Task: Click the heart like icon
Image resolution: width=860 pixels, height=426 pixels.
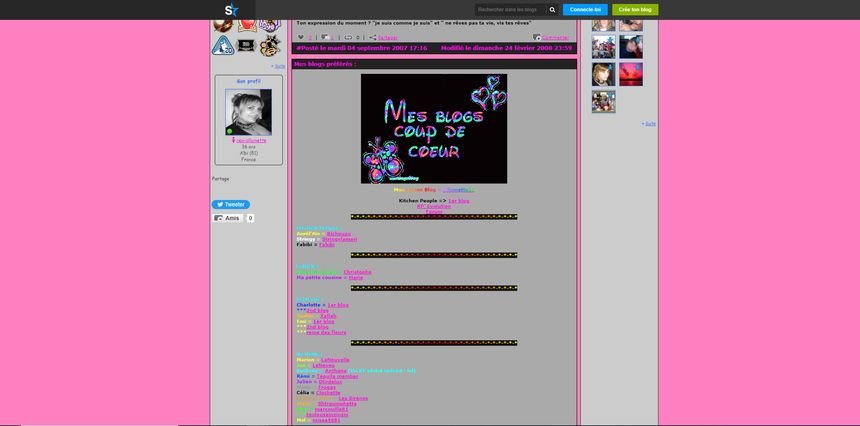Action: (301, 38)
